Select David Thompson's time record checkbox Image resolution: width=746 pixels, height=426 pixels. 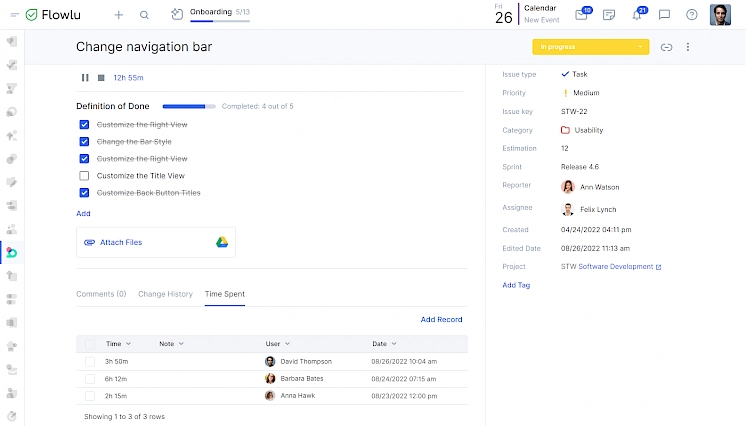pyautogui.click(x=90, y=361)
